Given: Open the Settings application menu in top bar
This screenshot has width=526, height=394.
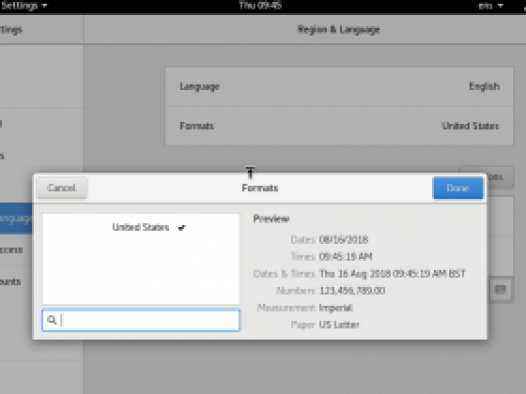Looking at the screenshot, I should pyautogui.click(x=24, y=6).
